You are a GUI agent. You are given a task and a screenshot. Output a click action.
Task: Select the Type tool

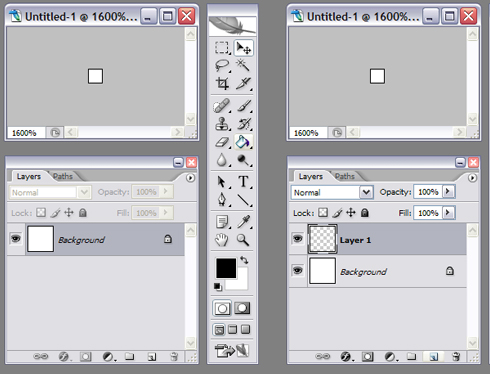click(x=243, y=182)
